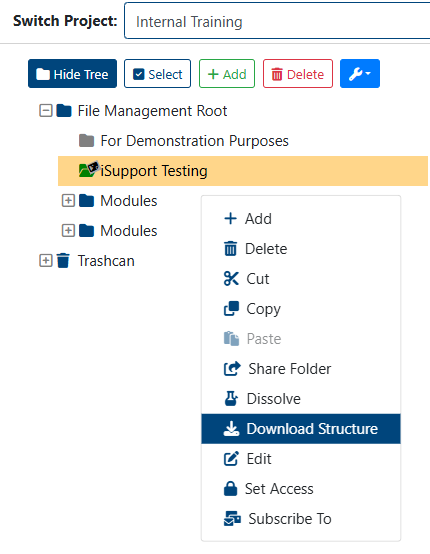Click the folder icon on Hide Tree

pyautogui.click(x=43, y=74)
